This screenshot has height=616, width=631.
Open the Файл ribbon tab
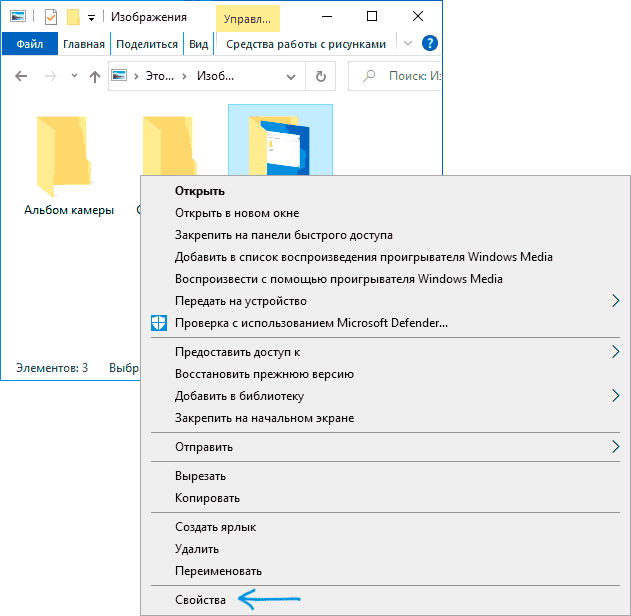click(x=30, y=44)
